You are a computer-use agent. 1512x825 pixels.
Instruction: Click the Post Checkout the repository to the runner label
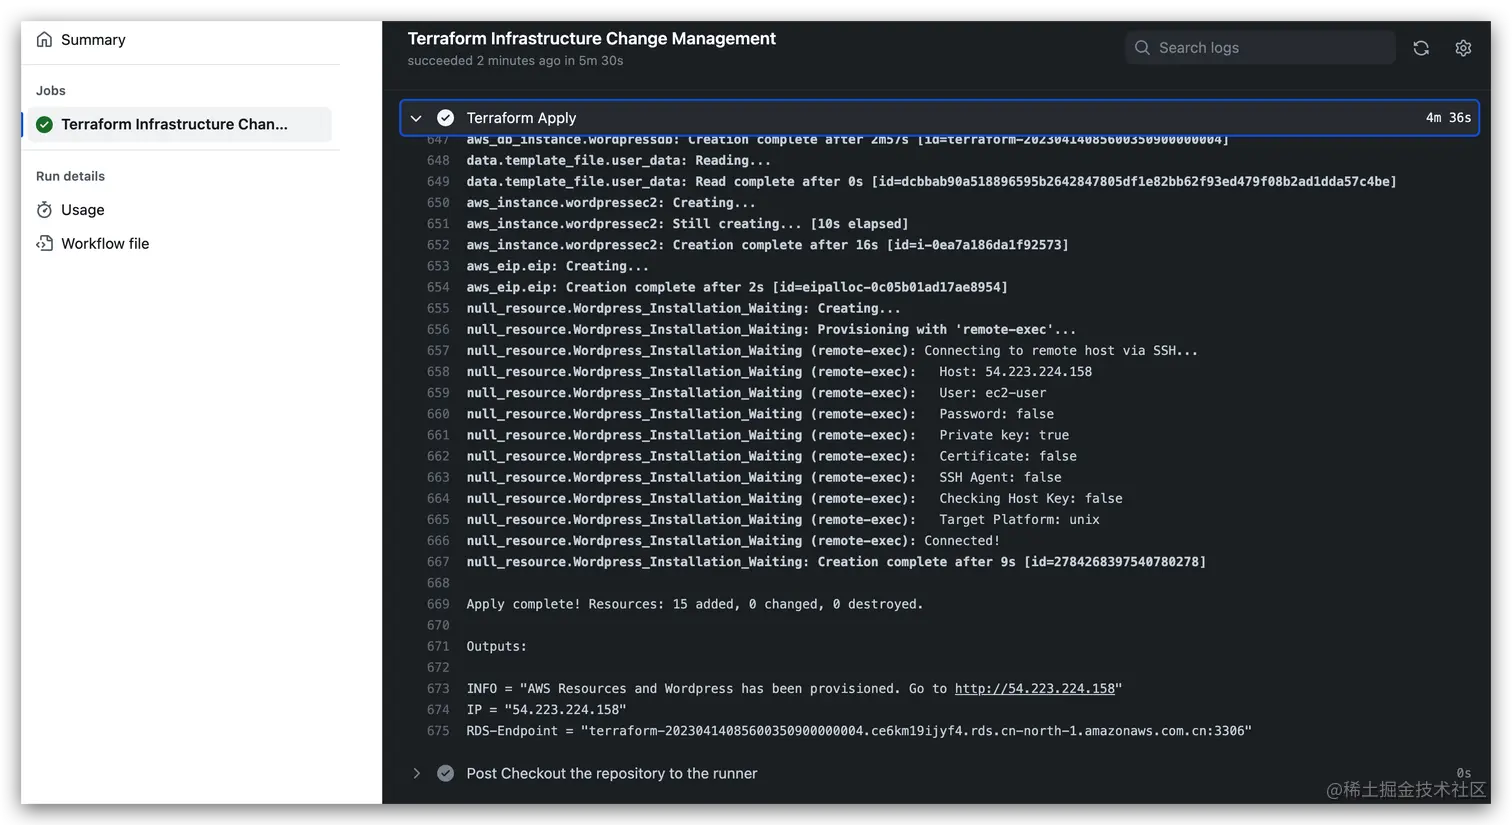pyautogui.click(x=612, y=773)
